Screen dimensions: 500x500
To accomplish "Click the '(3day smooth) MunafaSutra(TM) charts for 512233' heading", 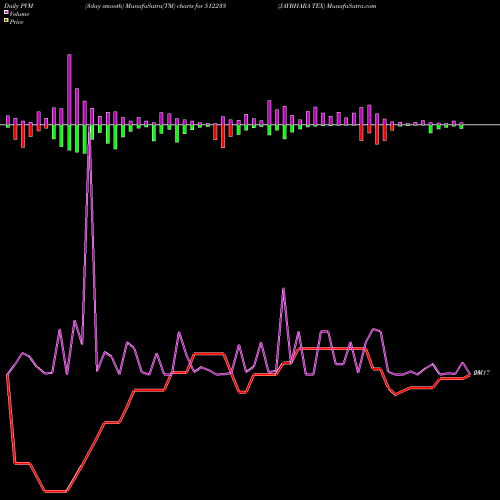I will click(156, 6).
